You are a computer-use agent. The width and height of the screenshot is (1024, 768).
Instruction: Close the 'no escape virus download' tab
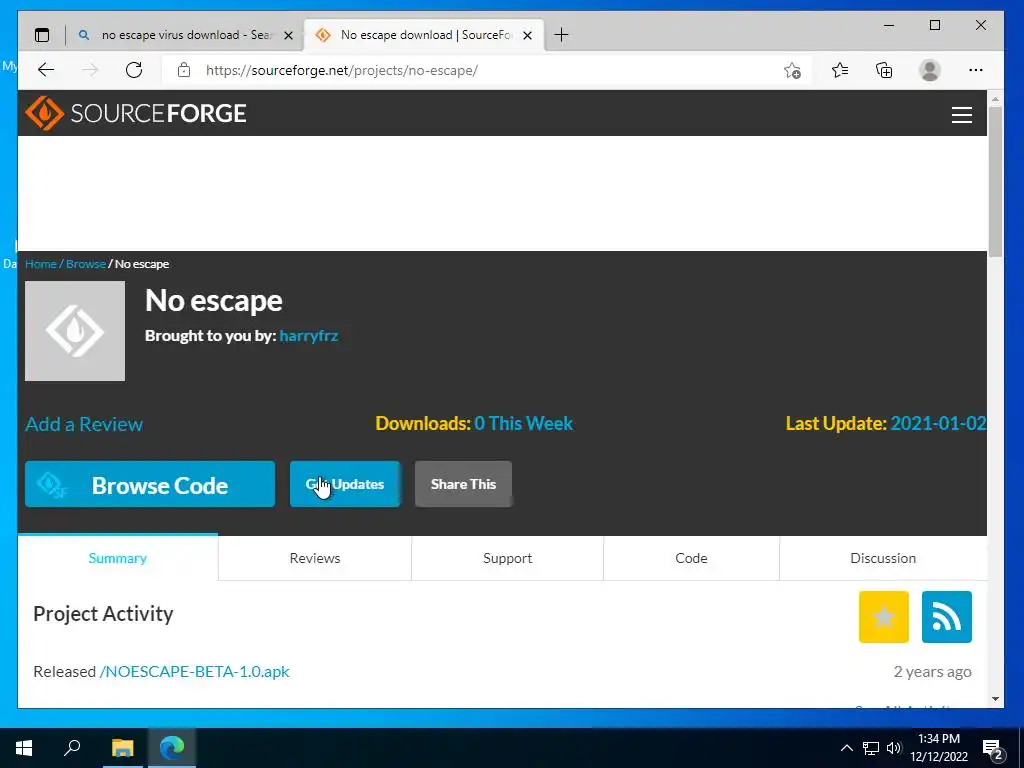pos(288,35)
